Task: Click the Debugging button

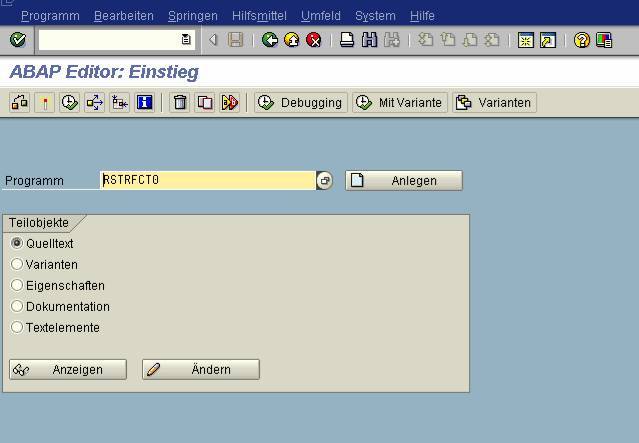Action: [x=300, y=102]
